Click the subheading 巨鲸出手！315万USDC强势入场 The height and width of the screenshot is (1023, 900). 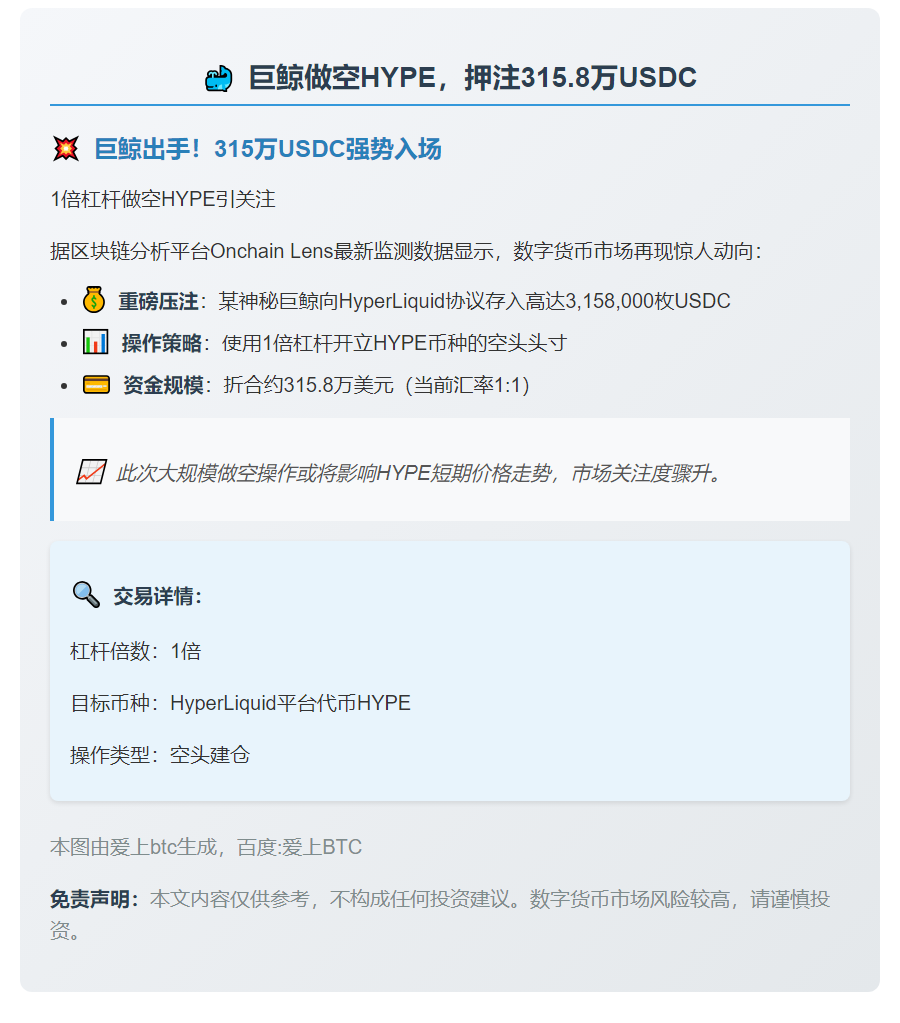click(268, 149)
